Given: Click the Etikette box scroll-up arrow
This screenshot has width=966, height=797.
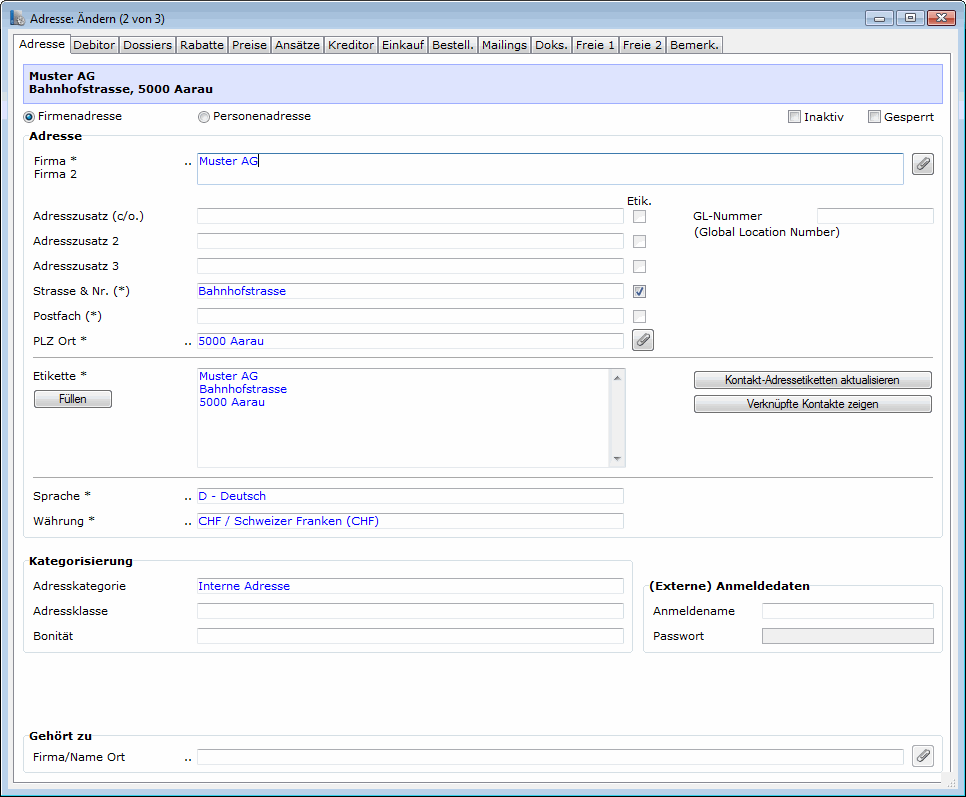Looking at the screenshot, I should [x=617, y=378].
